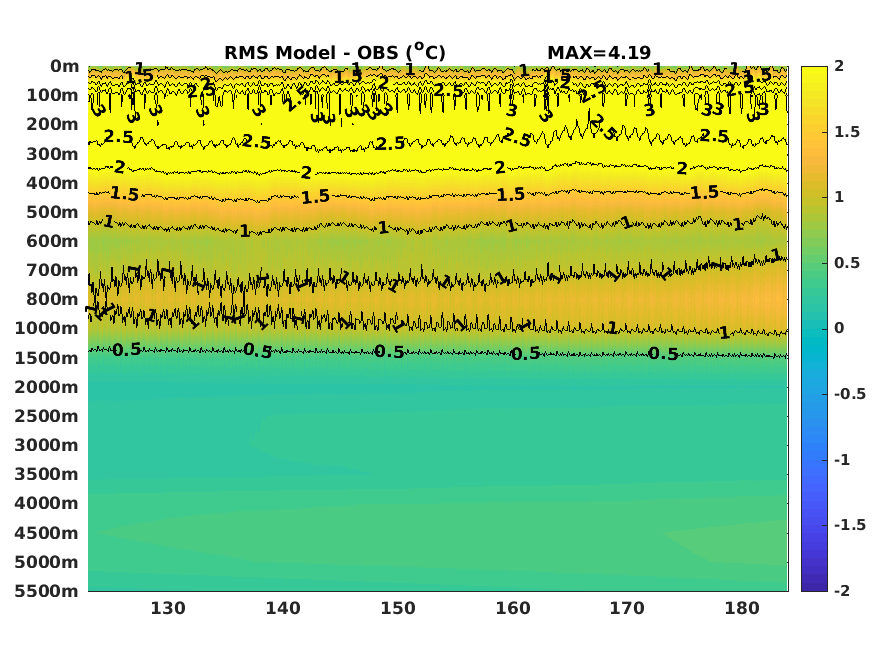
Task: Click the '1500m' depth axis label
Action: tap(47, 358)
